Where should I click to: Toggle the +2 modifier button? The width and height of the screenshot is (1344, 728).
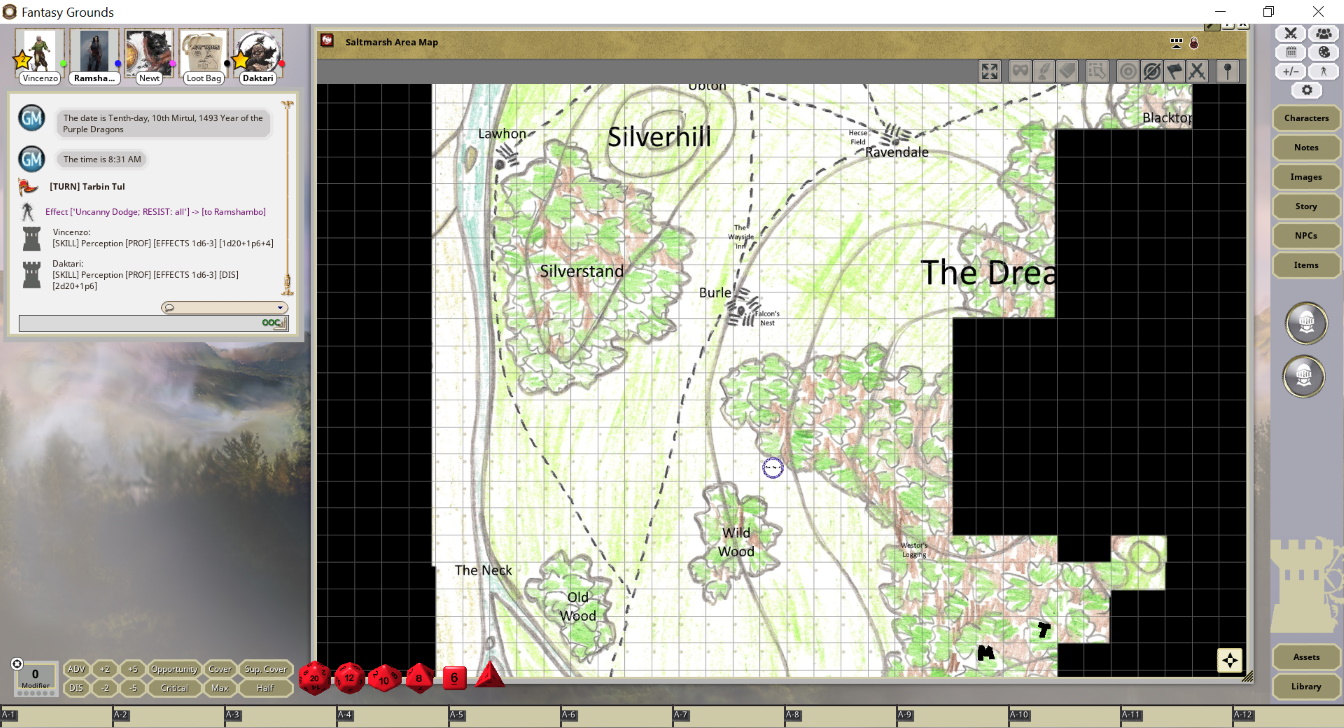pos(105,669)
